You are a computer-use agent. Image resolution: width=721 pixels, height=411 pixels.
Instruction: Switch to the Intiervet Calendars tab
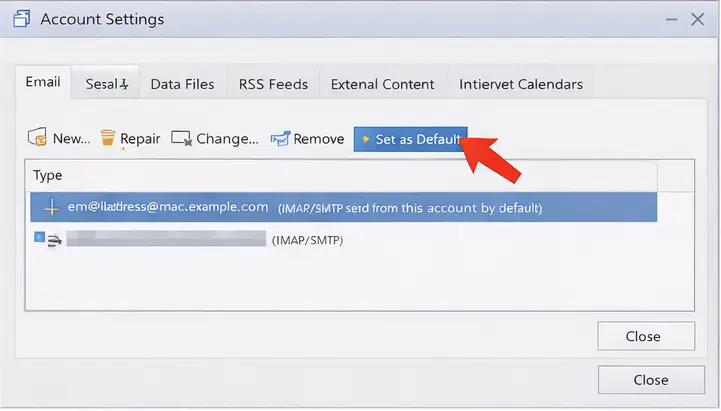click(521, 84)
